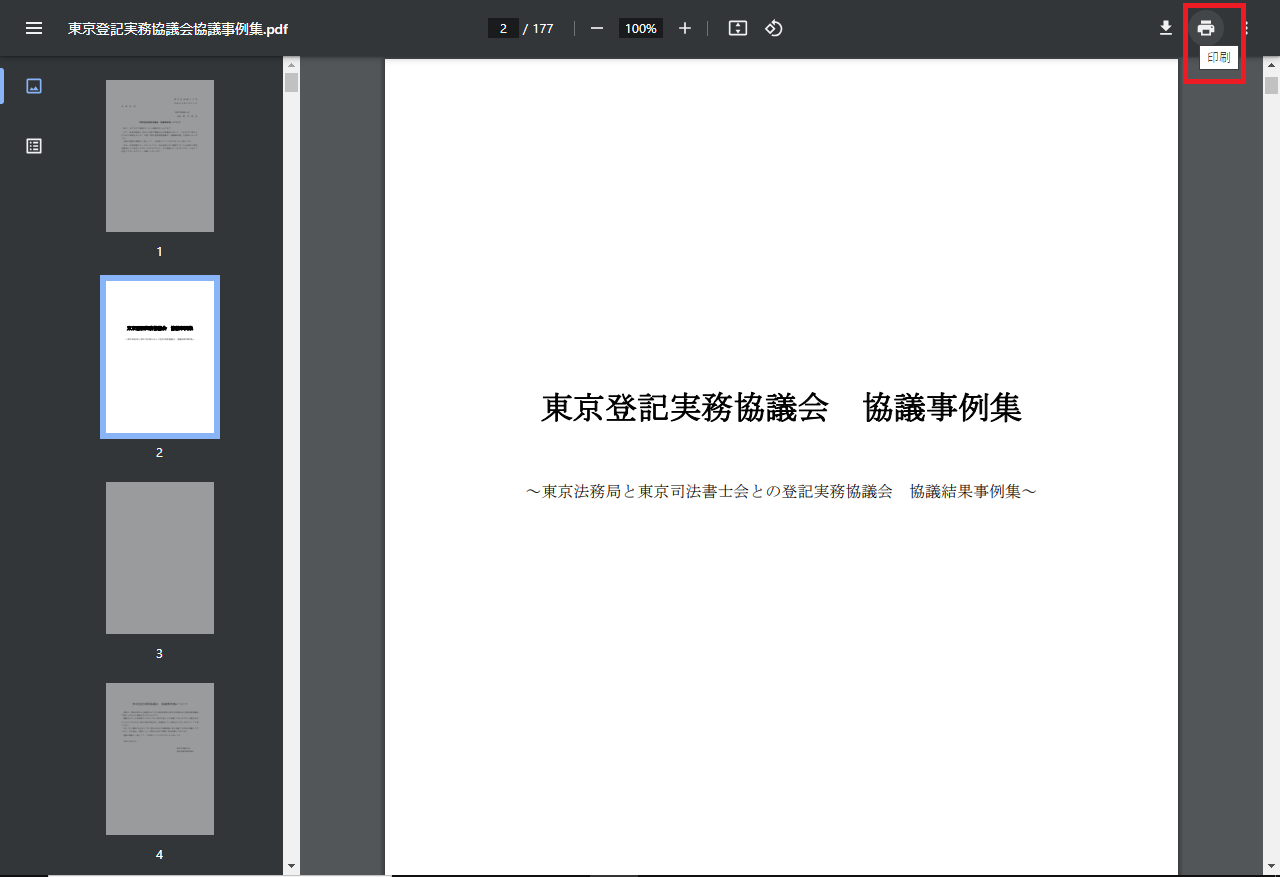Image resolution: width=1280 pixels, height=877 pixels.
Task: Open page 1 thumbnail
Action: (x=160, y=156)
